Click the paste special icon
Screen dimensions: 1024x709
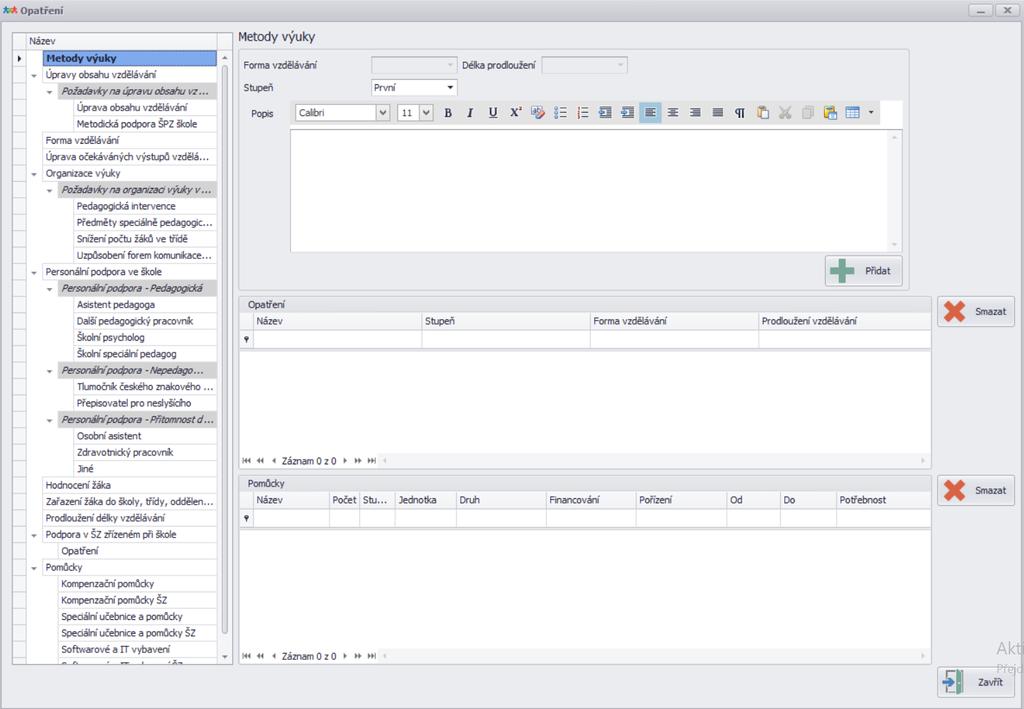(x=830, y=113)
